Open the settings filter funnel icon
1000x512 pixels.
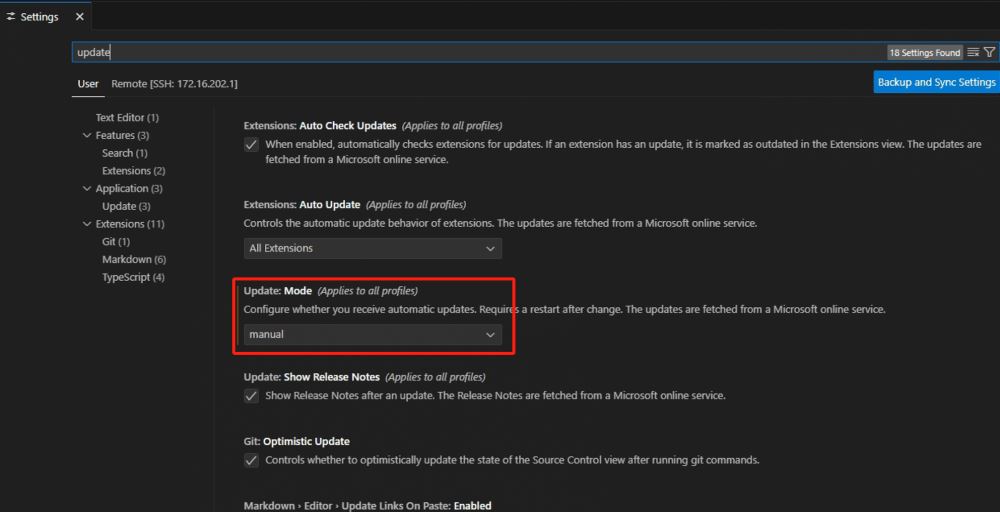pyautogui.click(x=989, y=52)
